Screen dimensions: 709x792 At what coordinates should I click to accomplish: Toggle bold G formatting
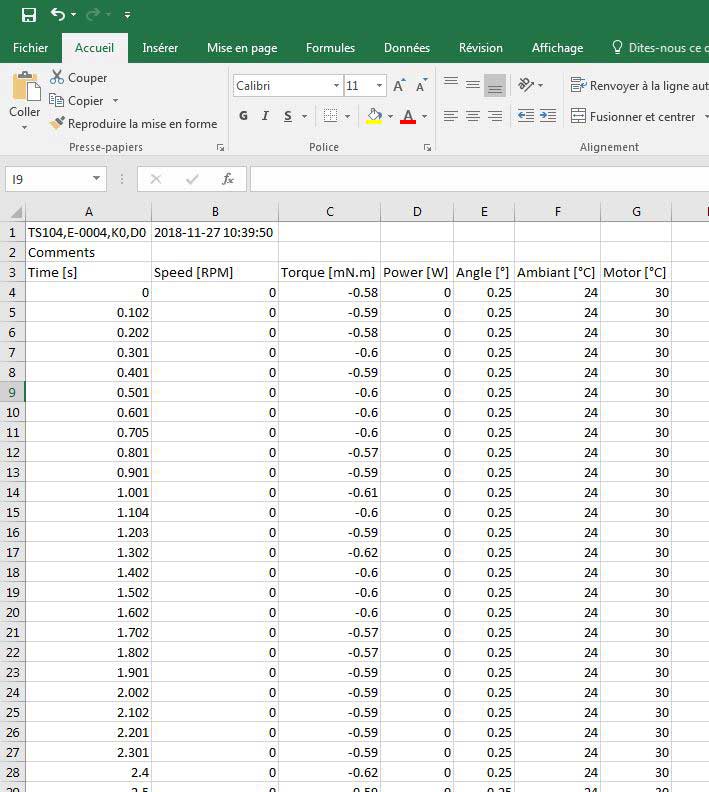pyautogui.click(x=243, y=117)
